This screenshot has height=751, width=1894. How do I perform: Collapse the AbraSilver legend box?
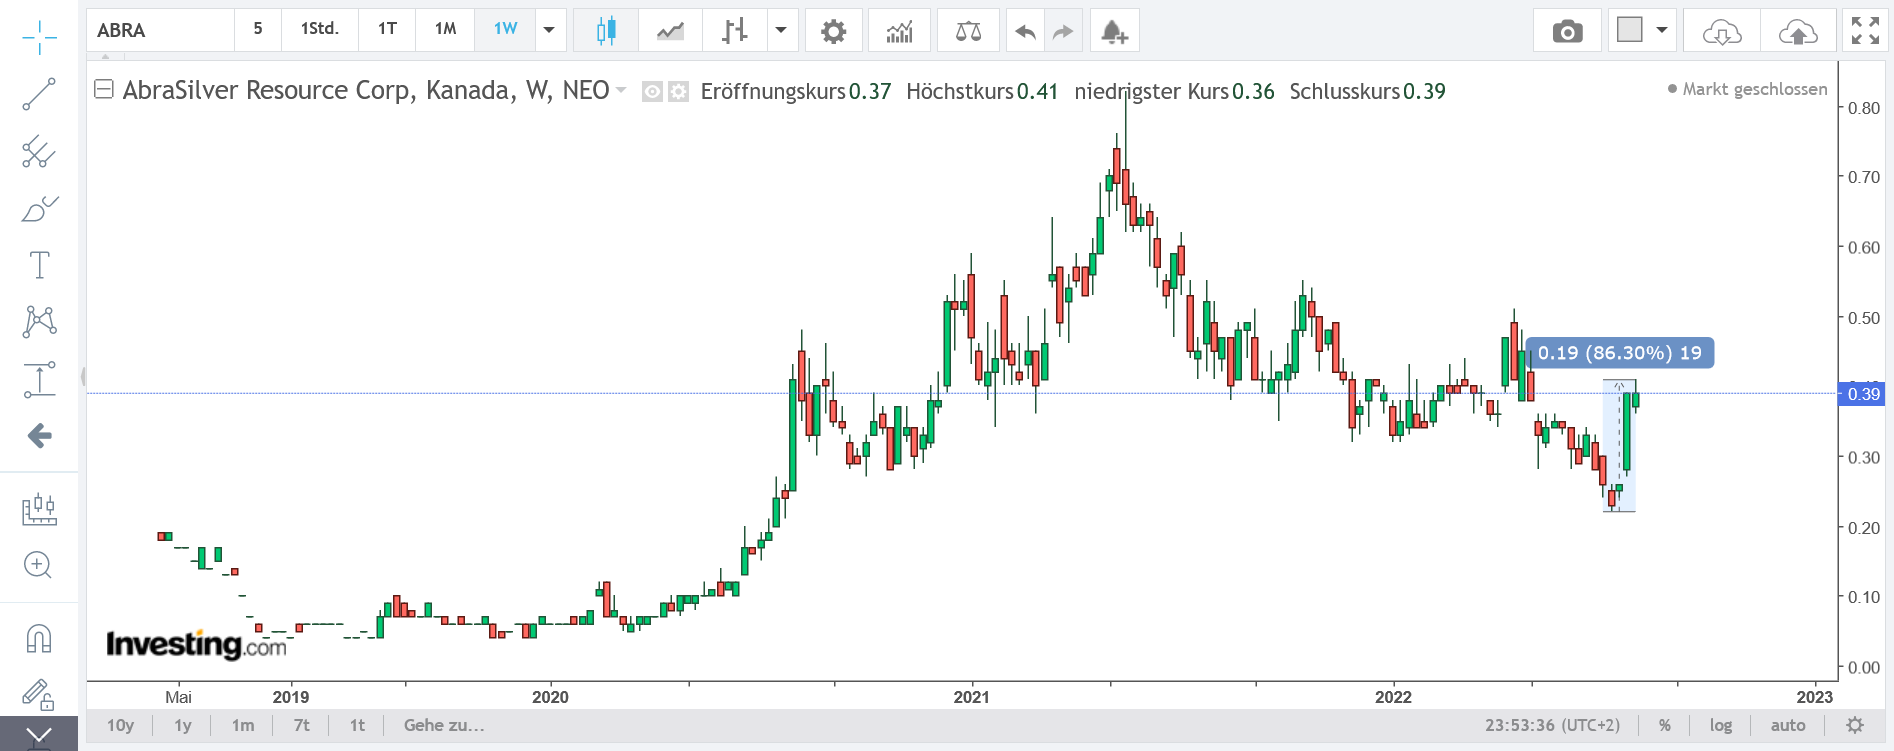[x=103, y=89]
